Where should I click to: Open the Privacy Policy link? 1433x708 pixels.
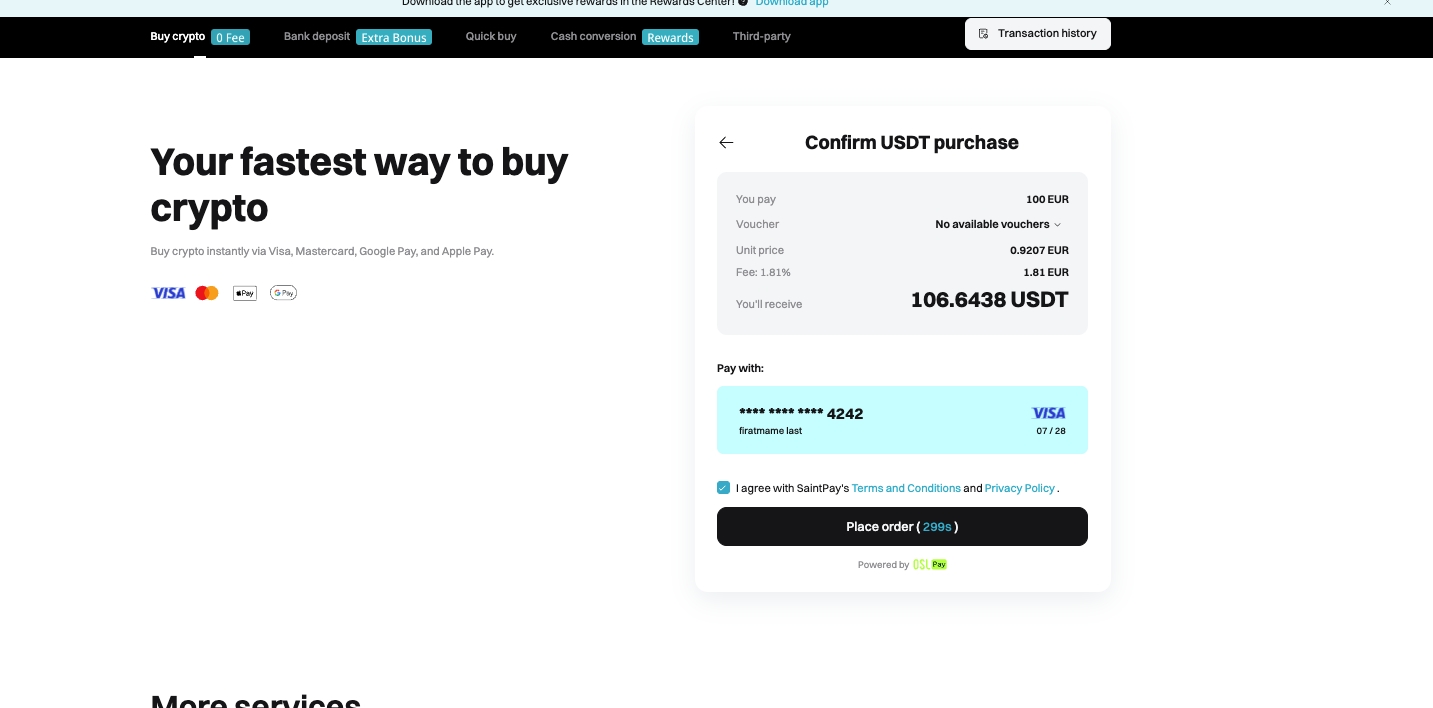point(1020,488)
